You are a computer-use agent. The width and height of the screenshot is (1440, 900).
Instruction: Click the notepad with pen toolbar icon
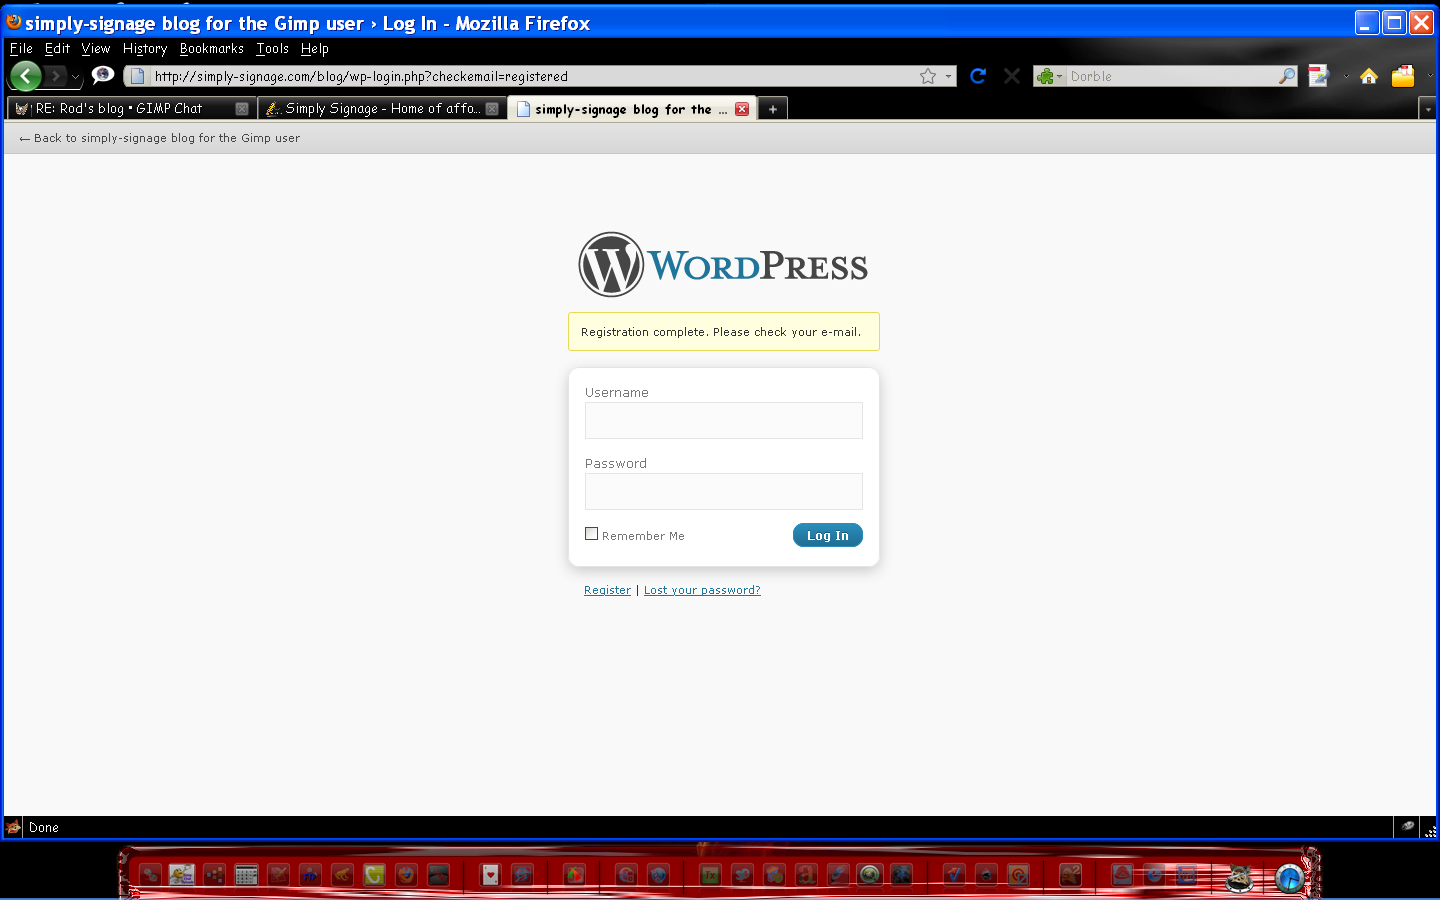click(x=1319, y=76)
